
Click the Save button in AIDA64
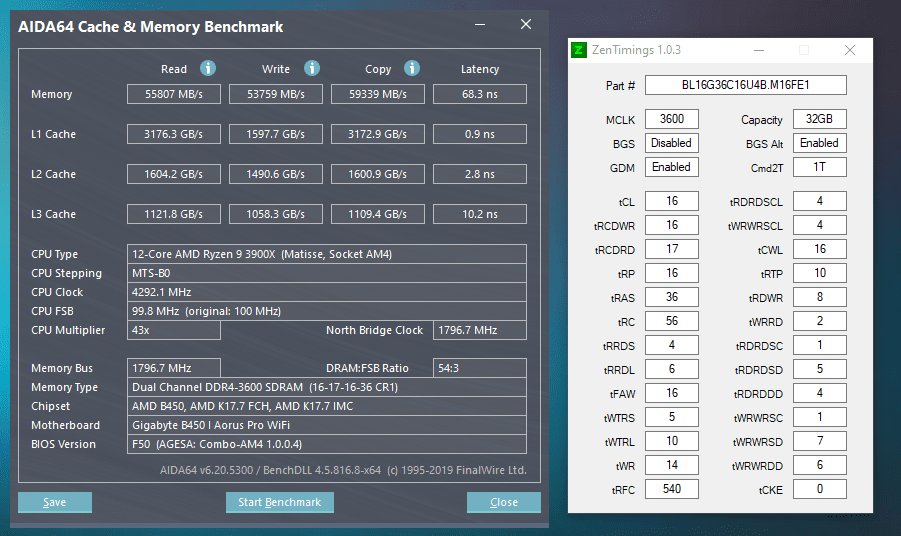(55, 502)
